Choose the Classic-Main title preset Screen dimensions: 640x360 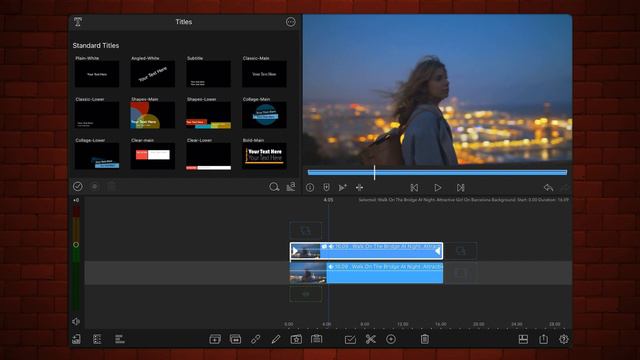point(264,74)
